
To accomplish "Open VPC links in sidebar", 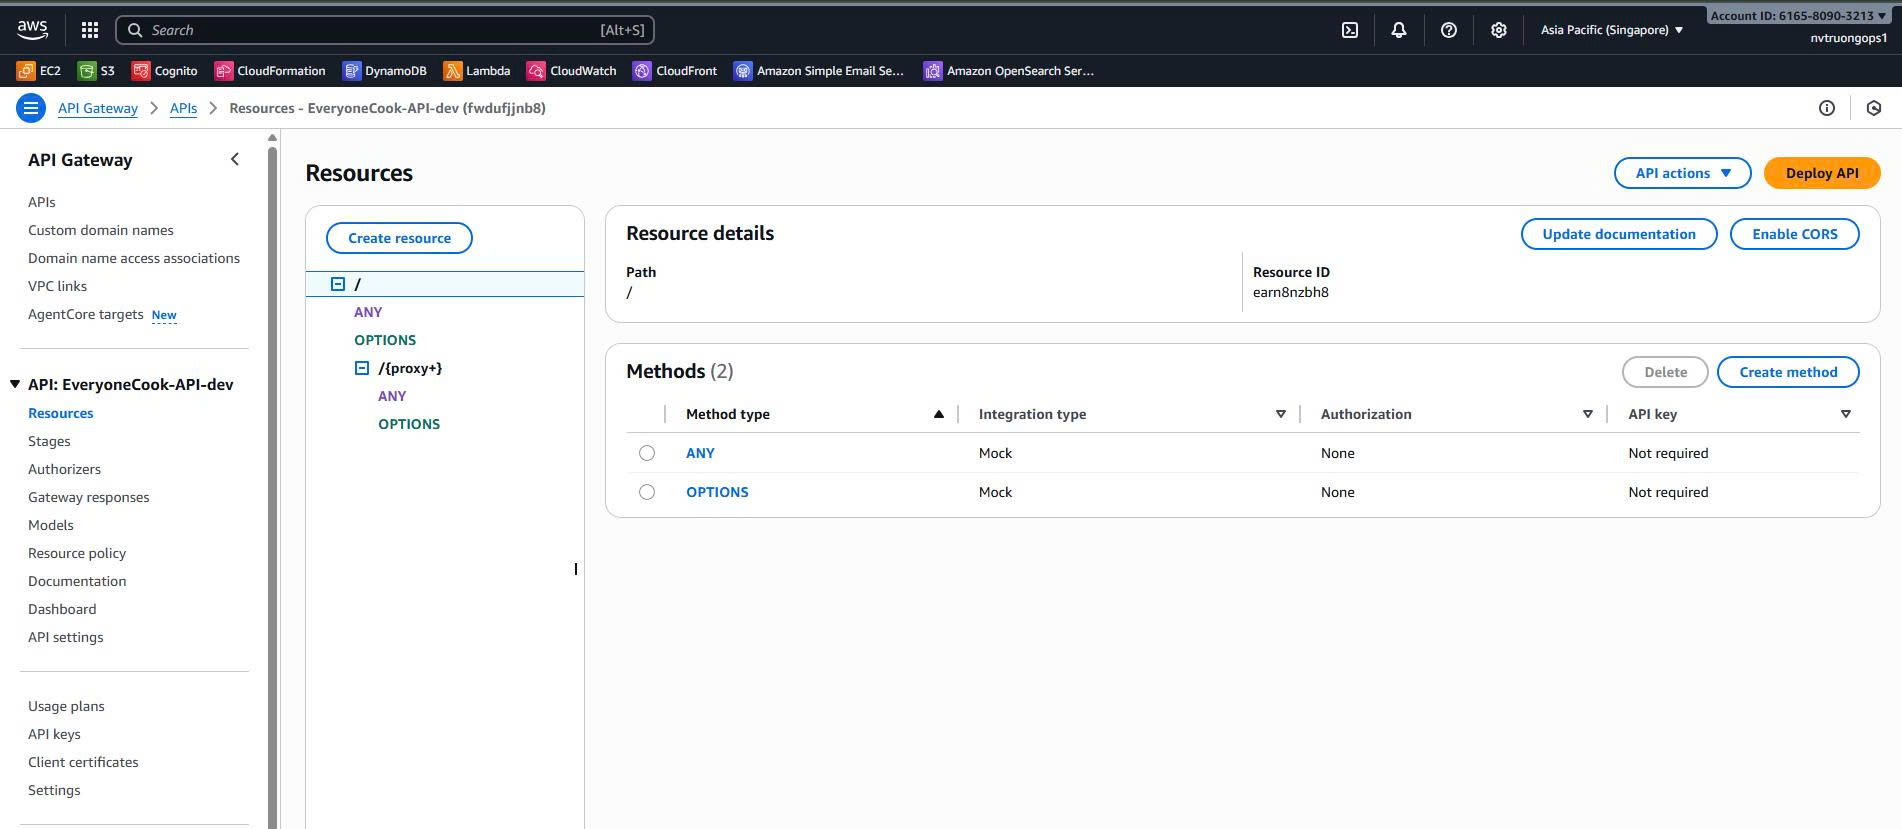I will tap(57, 286).
